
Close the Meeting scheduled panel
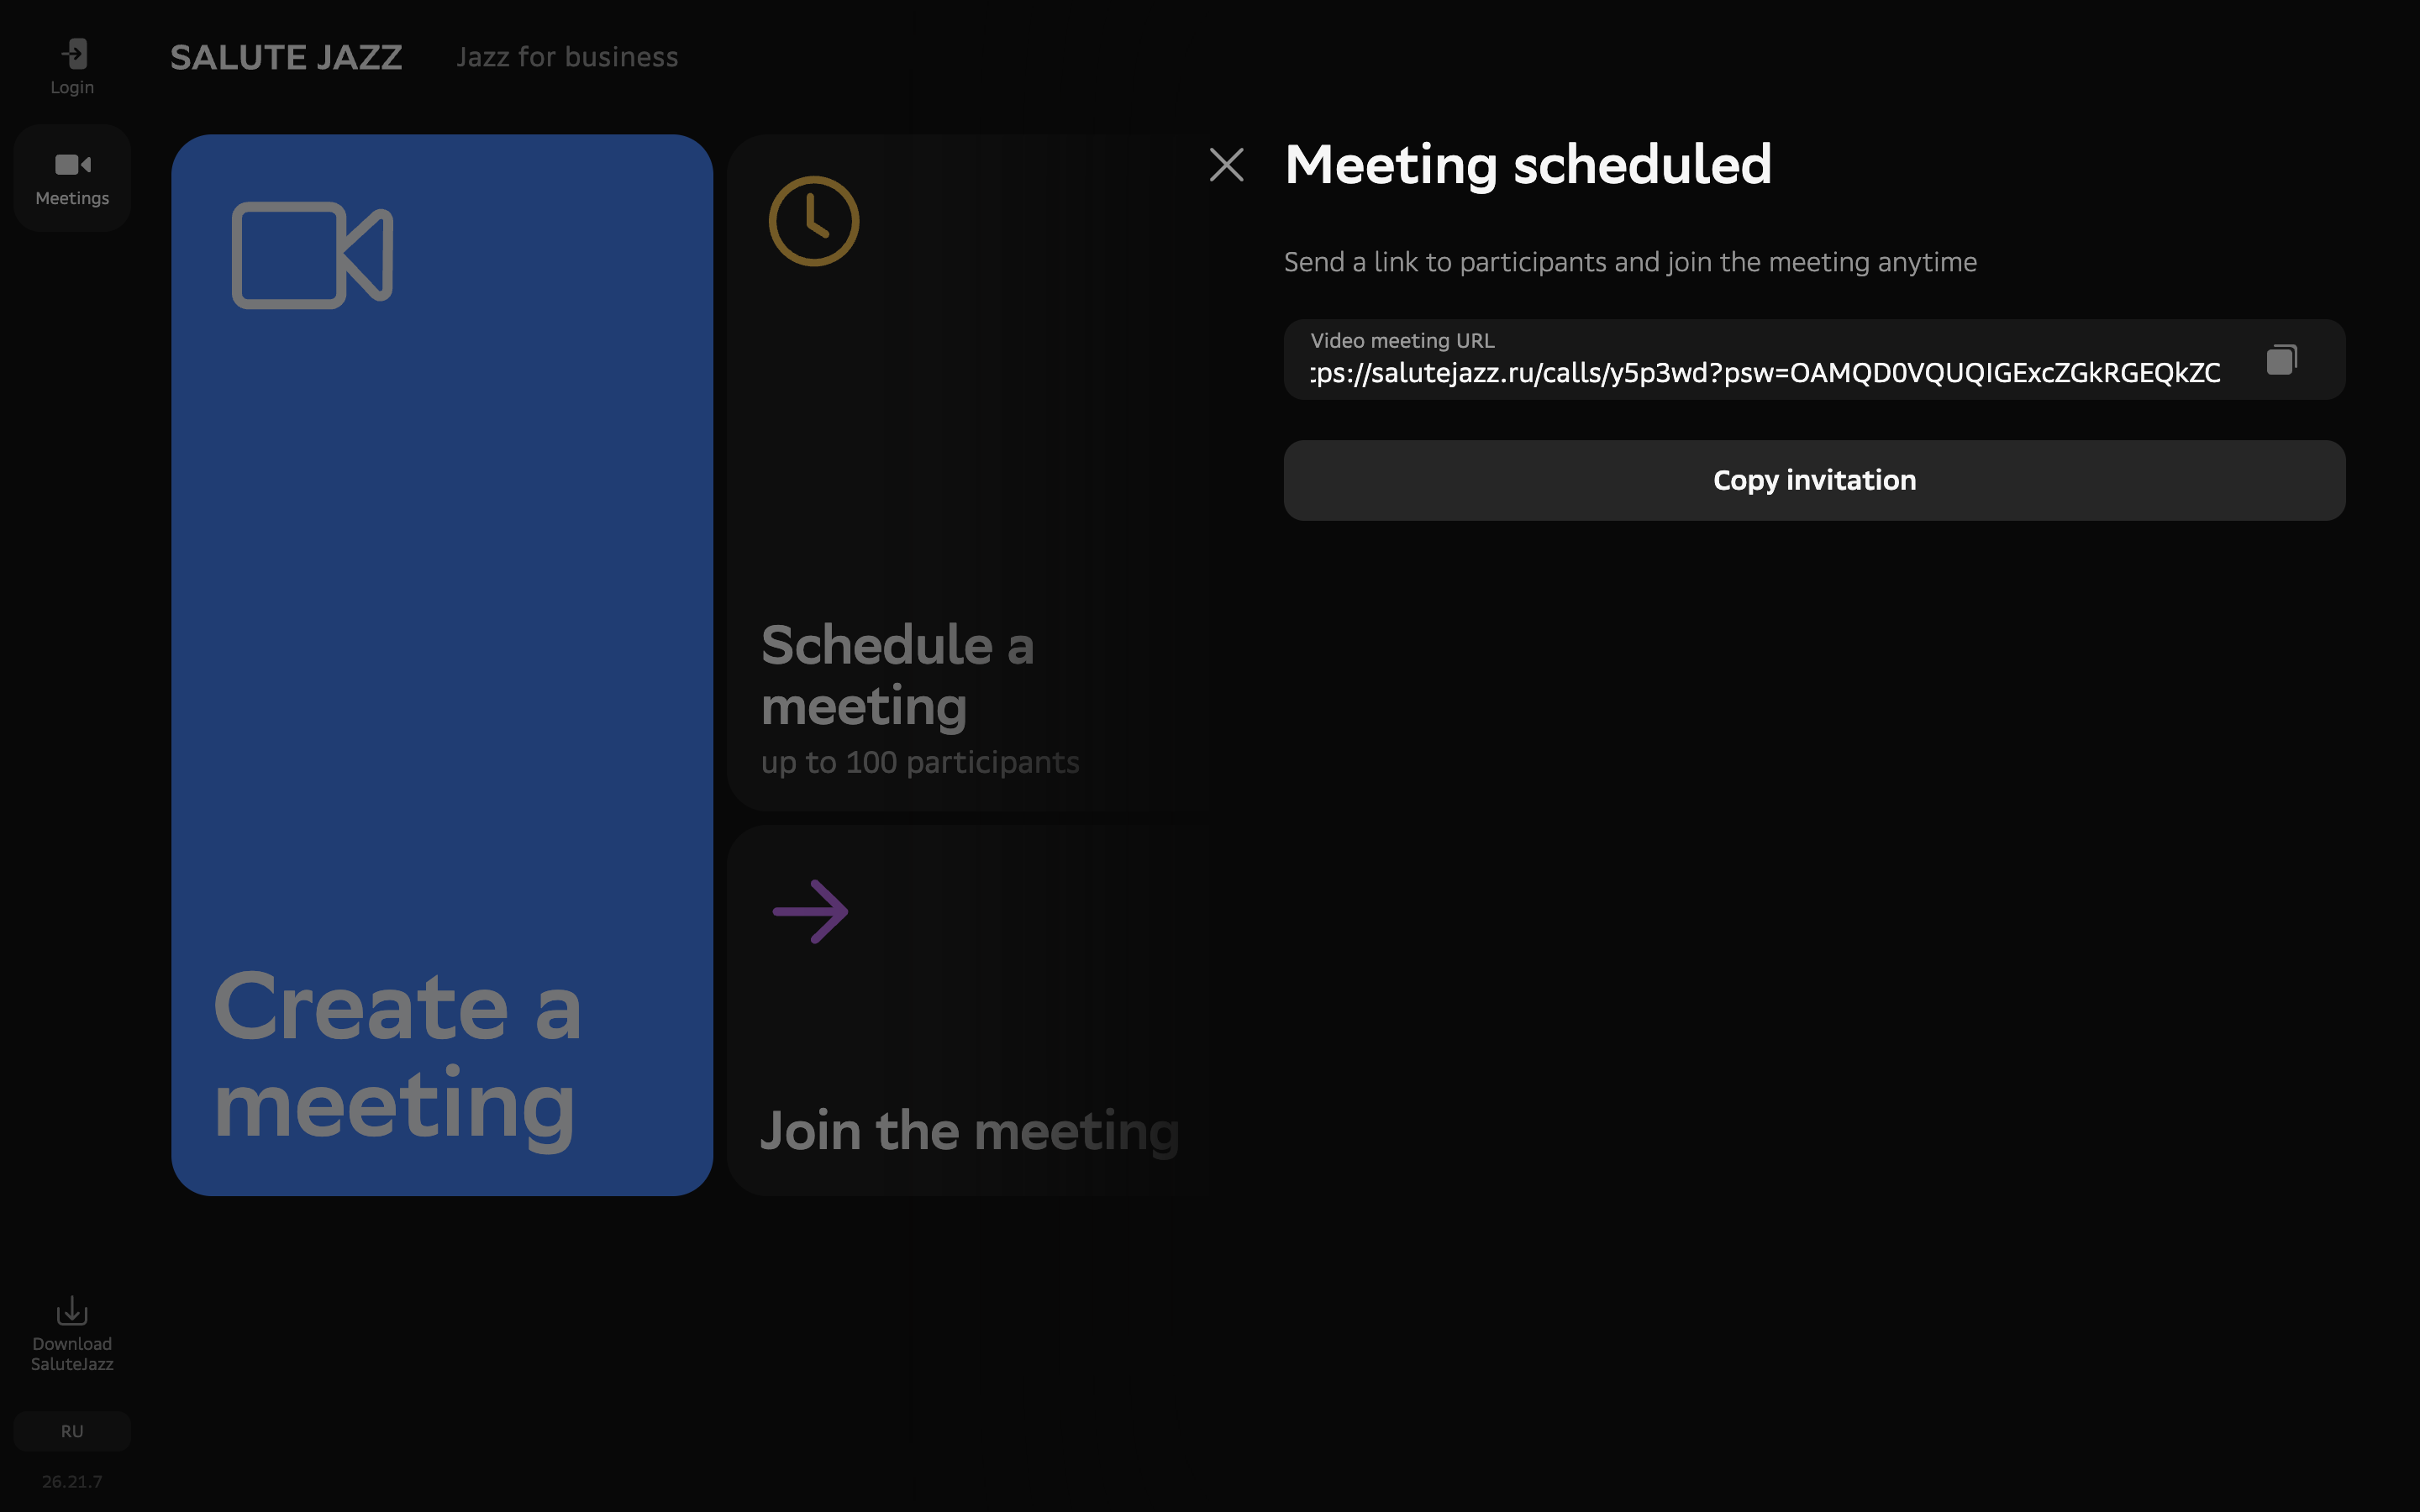coord(1227,165)
